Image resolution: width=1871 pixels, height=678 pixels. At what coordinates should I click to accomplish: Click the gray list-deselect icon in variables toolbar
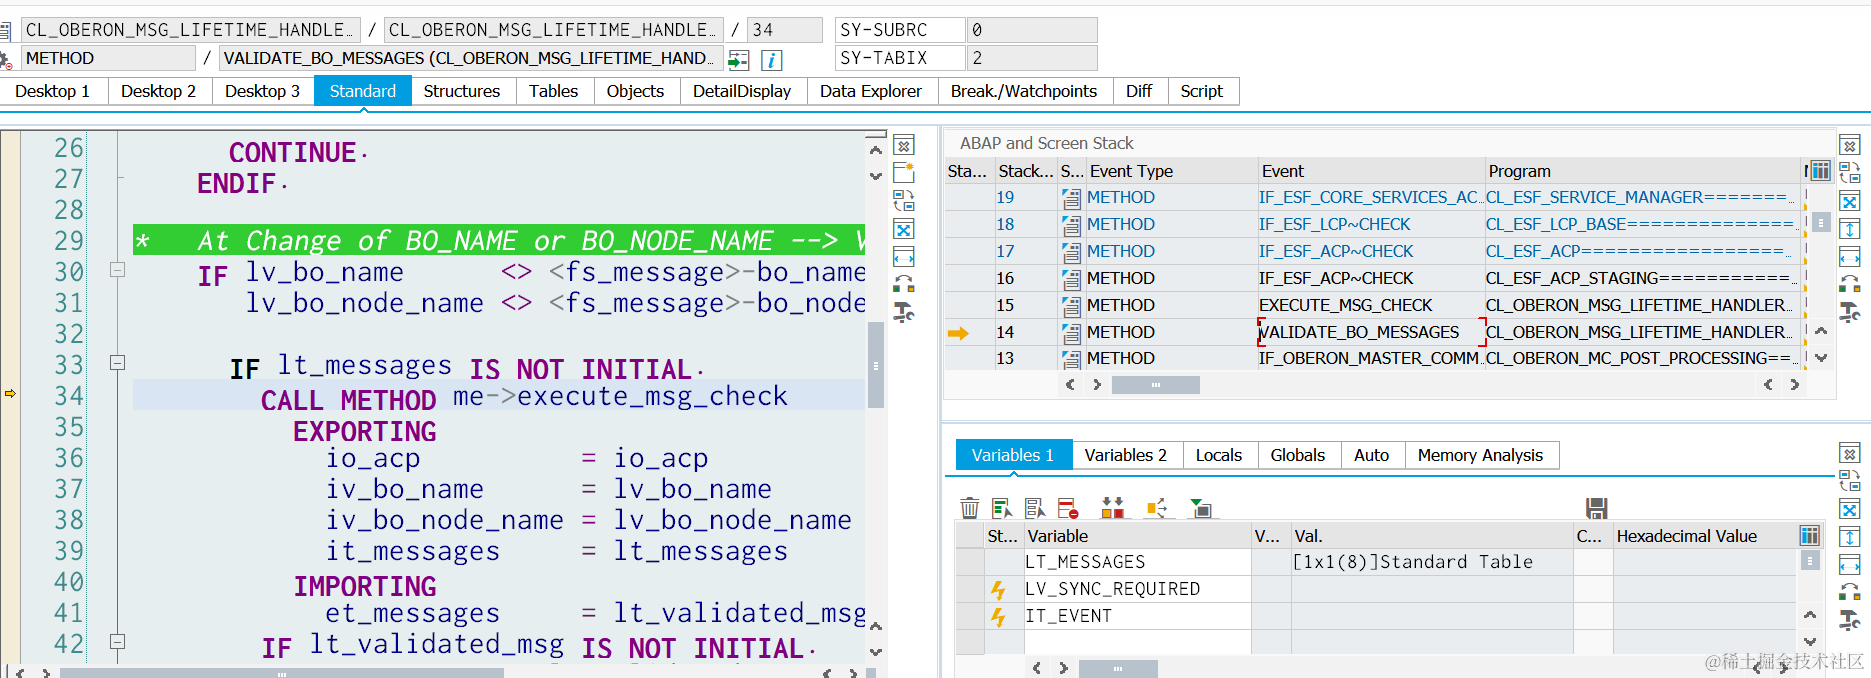click(x=1035, y=508)
